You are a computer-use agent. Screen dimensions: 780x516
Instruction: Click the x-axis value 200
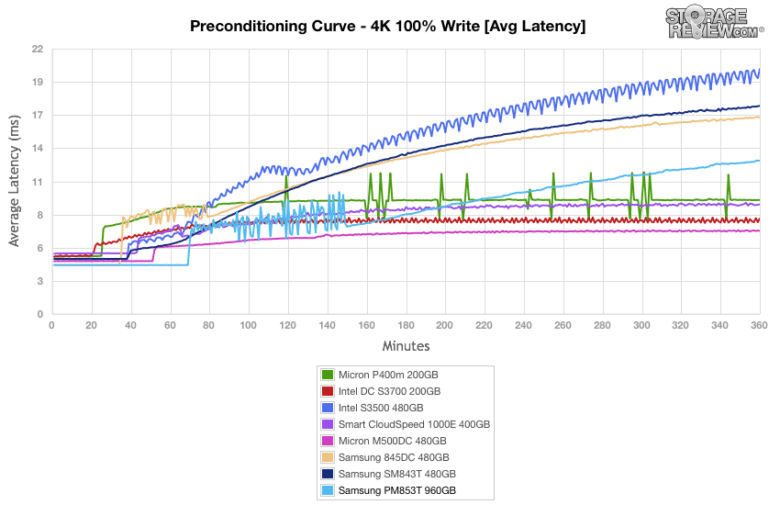[444, 325]
